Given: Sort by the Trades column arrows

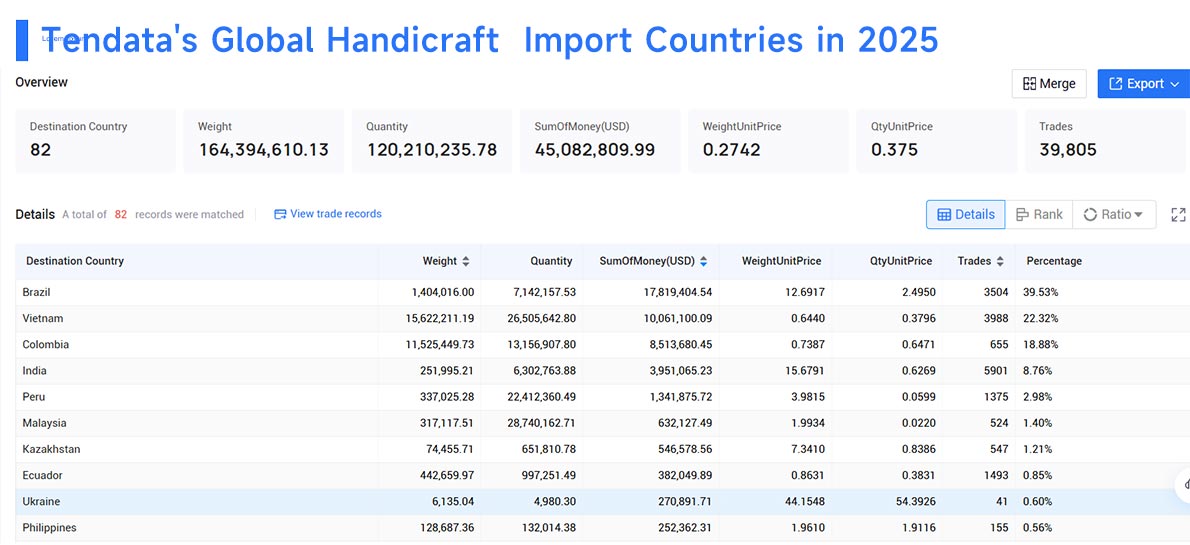Looking at the screenshot, I should coord(1000,261).
